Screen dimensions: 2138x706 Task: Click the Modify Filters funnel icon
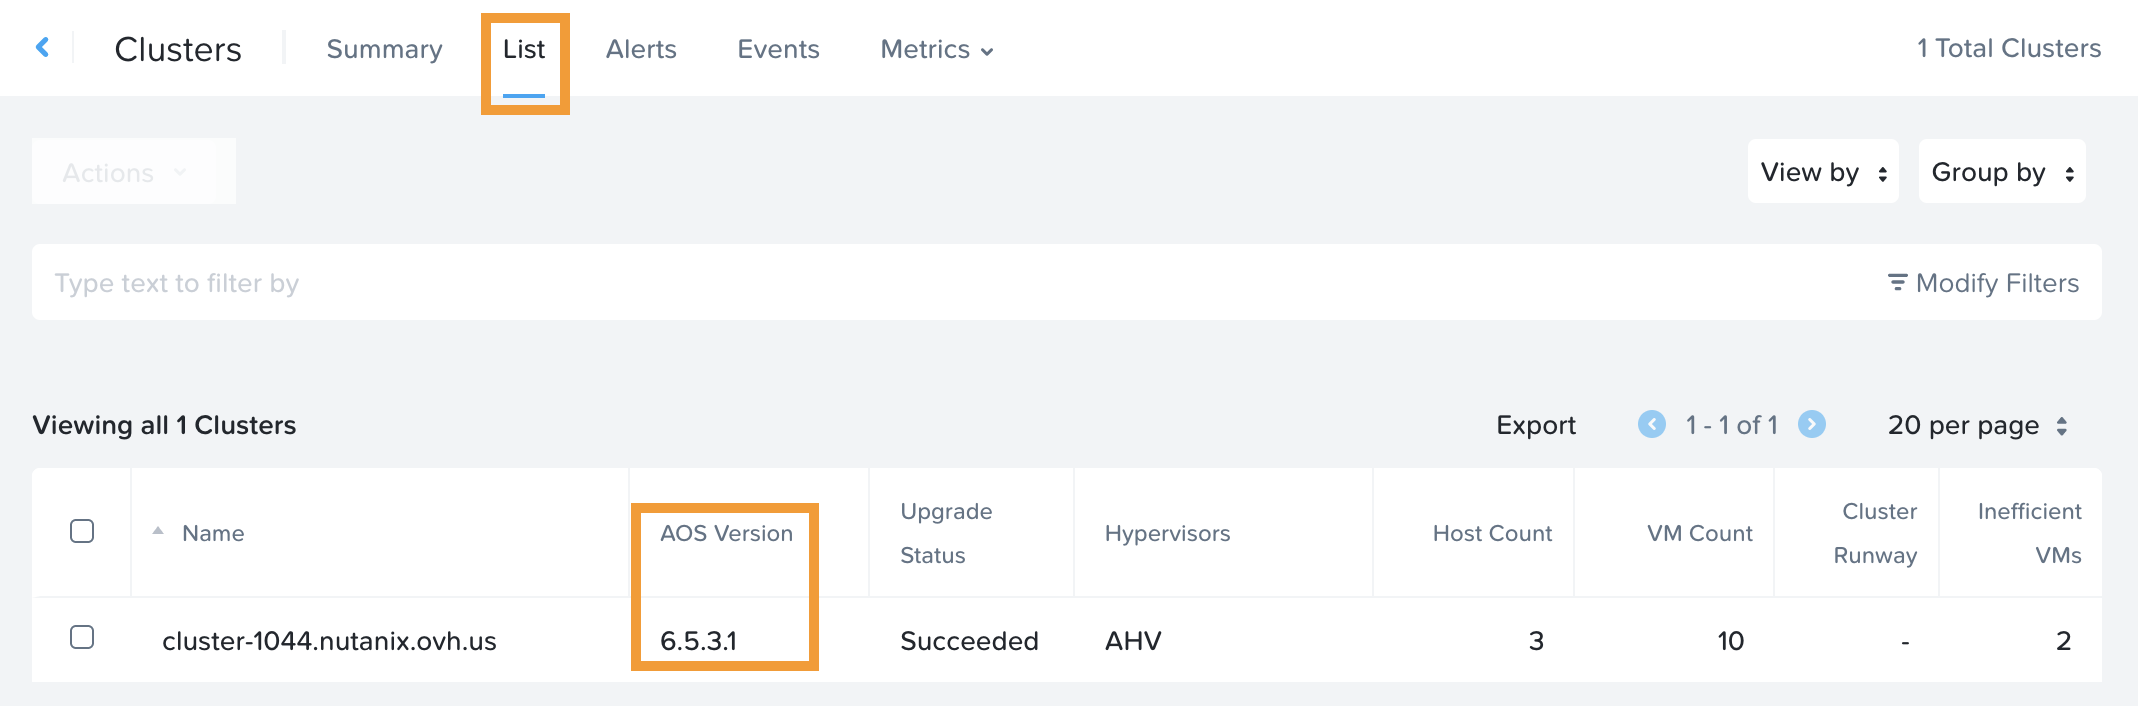click(x=1897, y=283)
